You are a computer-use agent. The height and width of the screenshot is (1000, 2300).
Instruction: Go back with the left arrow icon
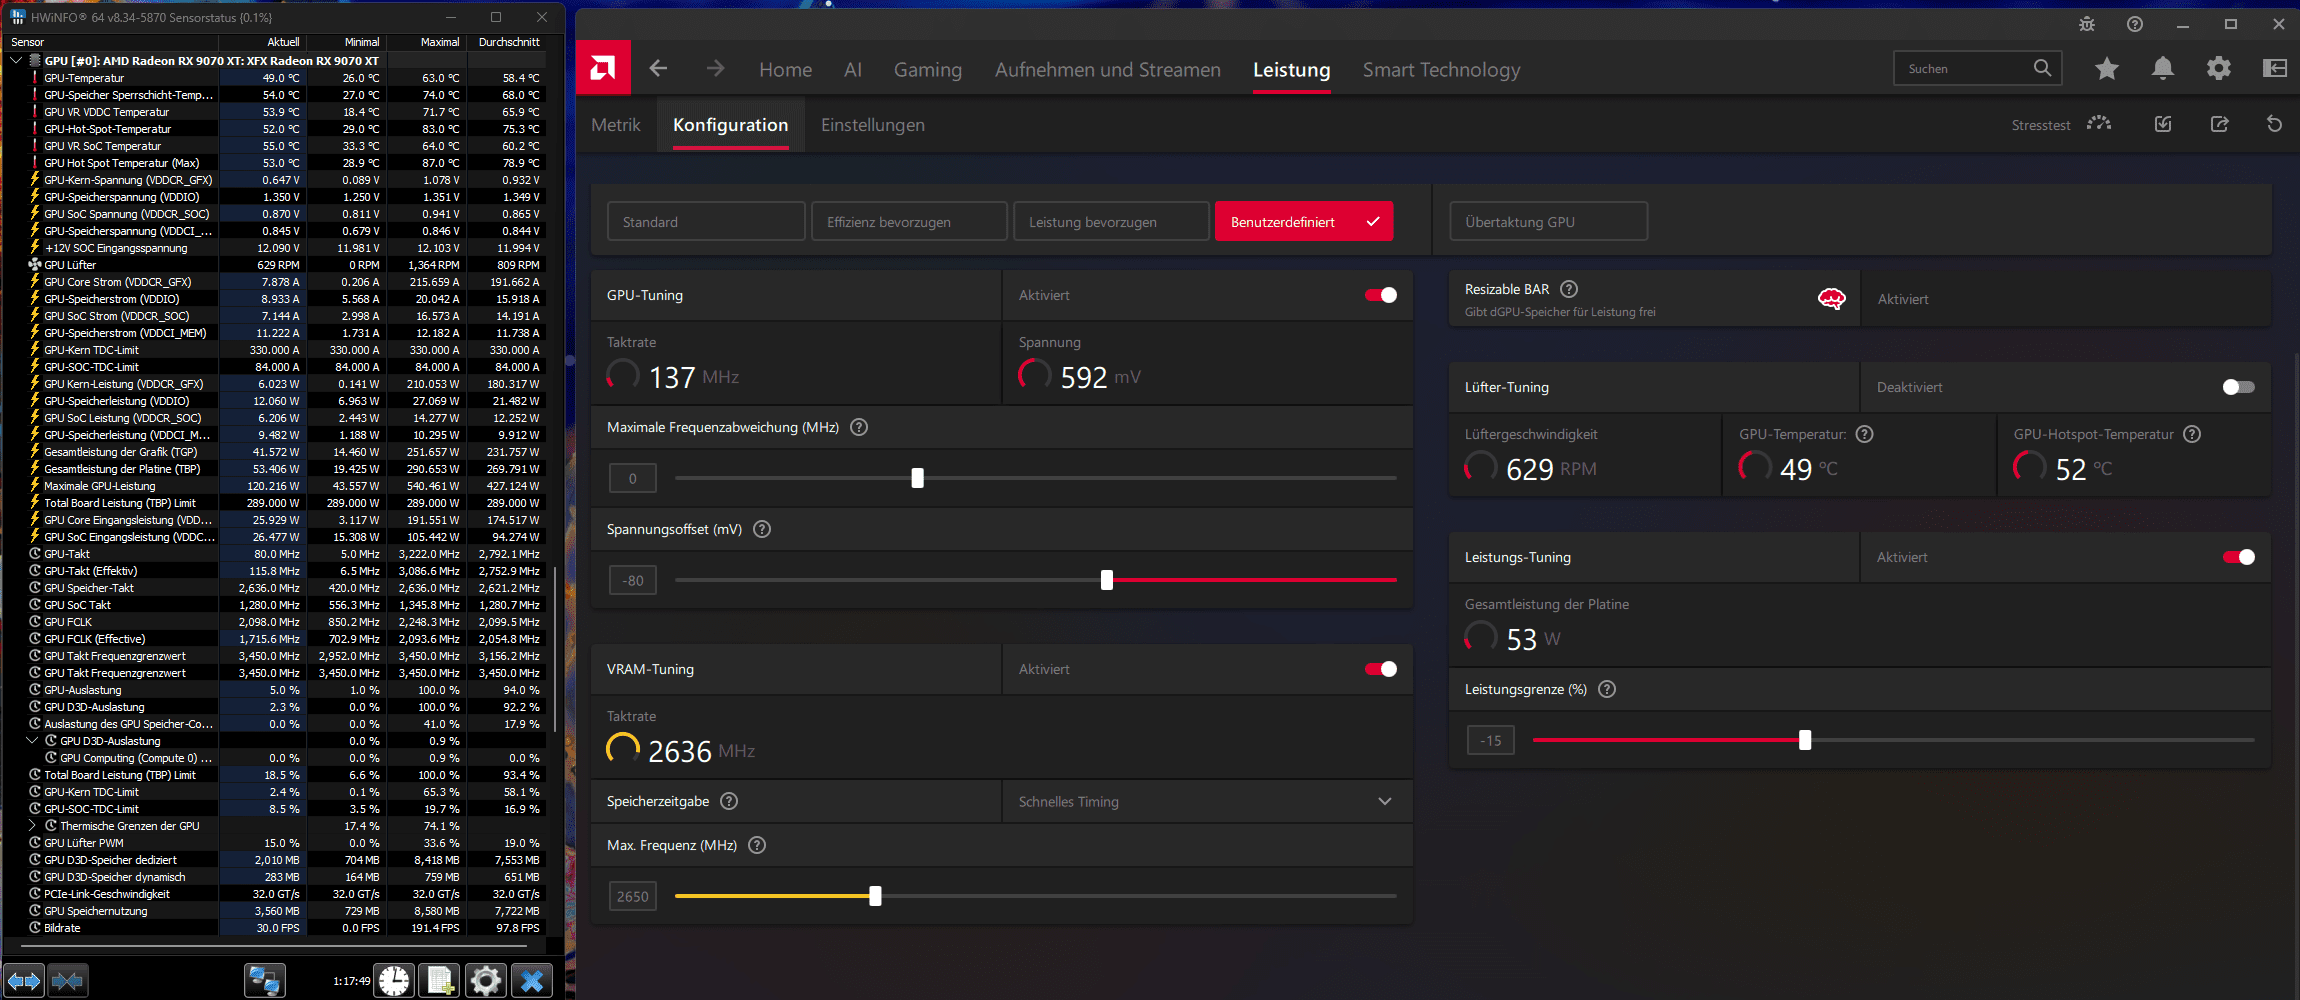tap(658, 68)
